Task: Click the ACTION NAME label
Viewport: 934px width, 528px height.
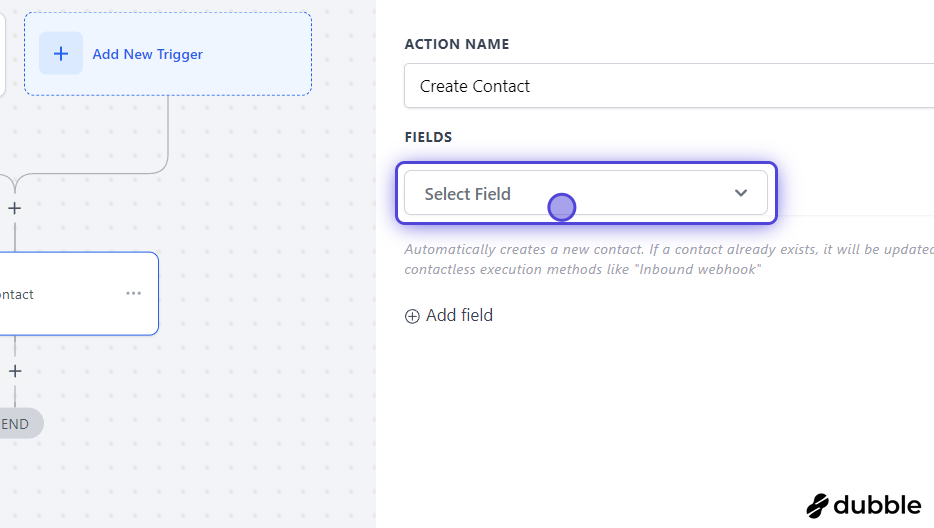Action: 457,44
